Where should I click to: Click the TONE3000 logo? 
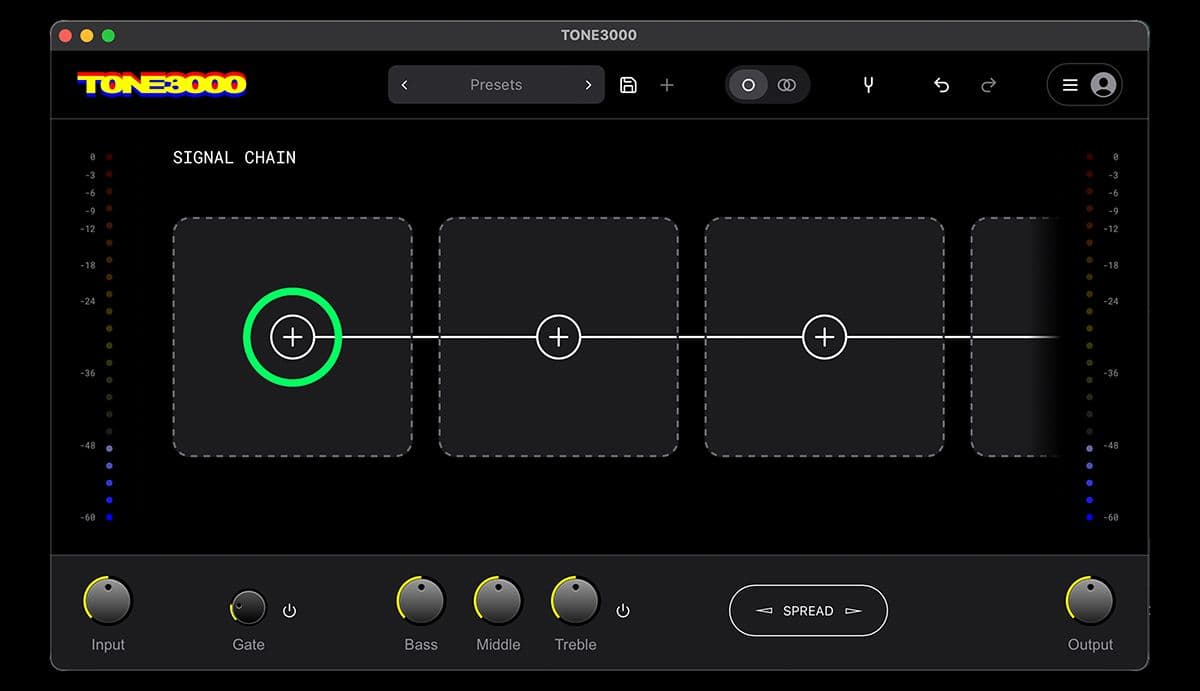pos(162,84)
